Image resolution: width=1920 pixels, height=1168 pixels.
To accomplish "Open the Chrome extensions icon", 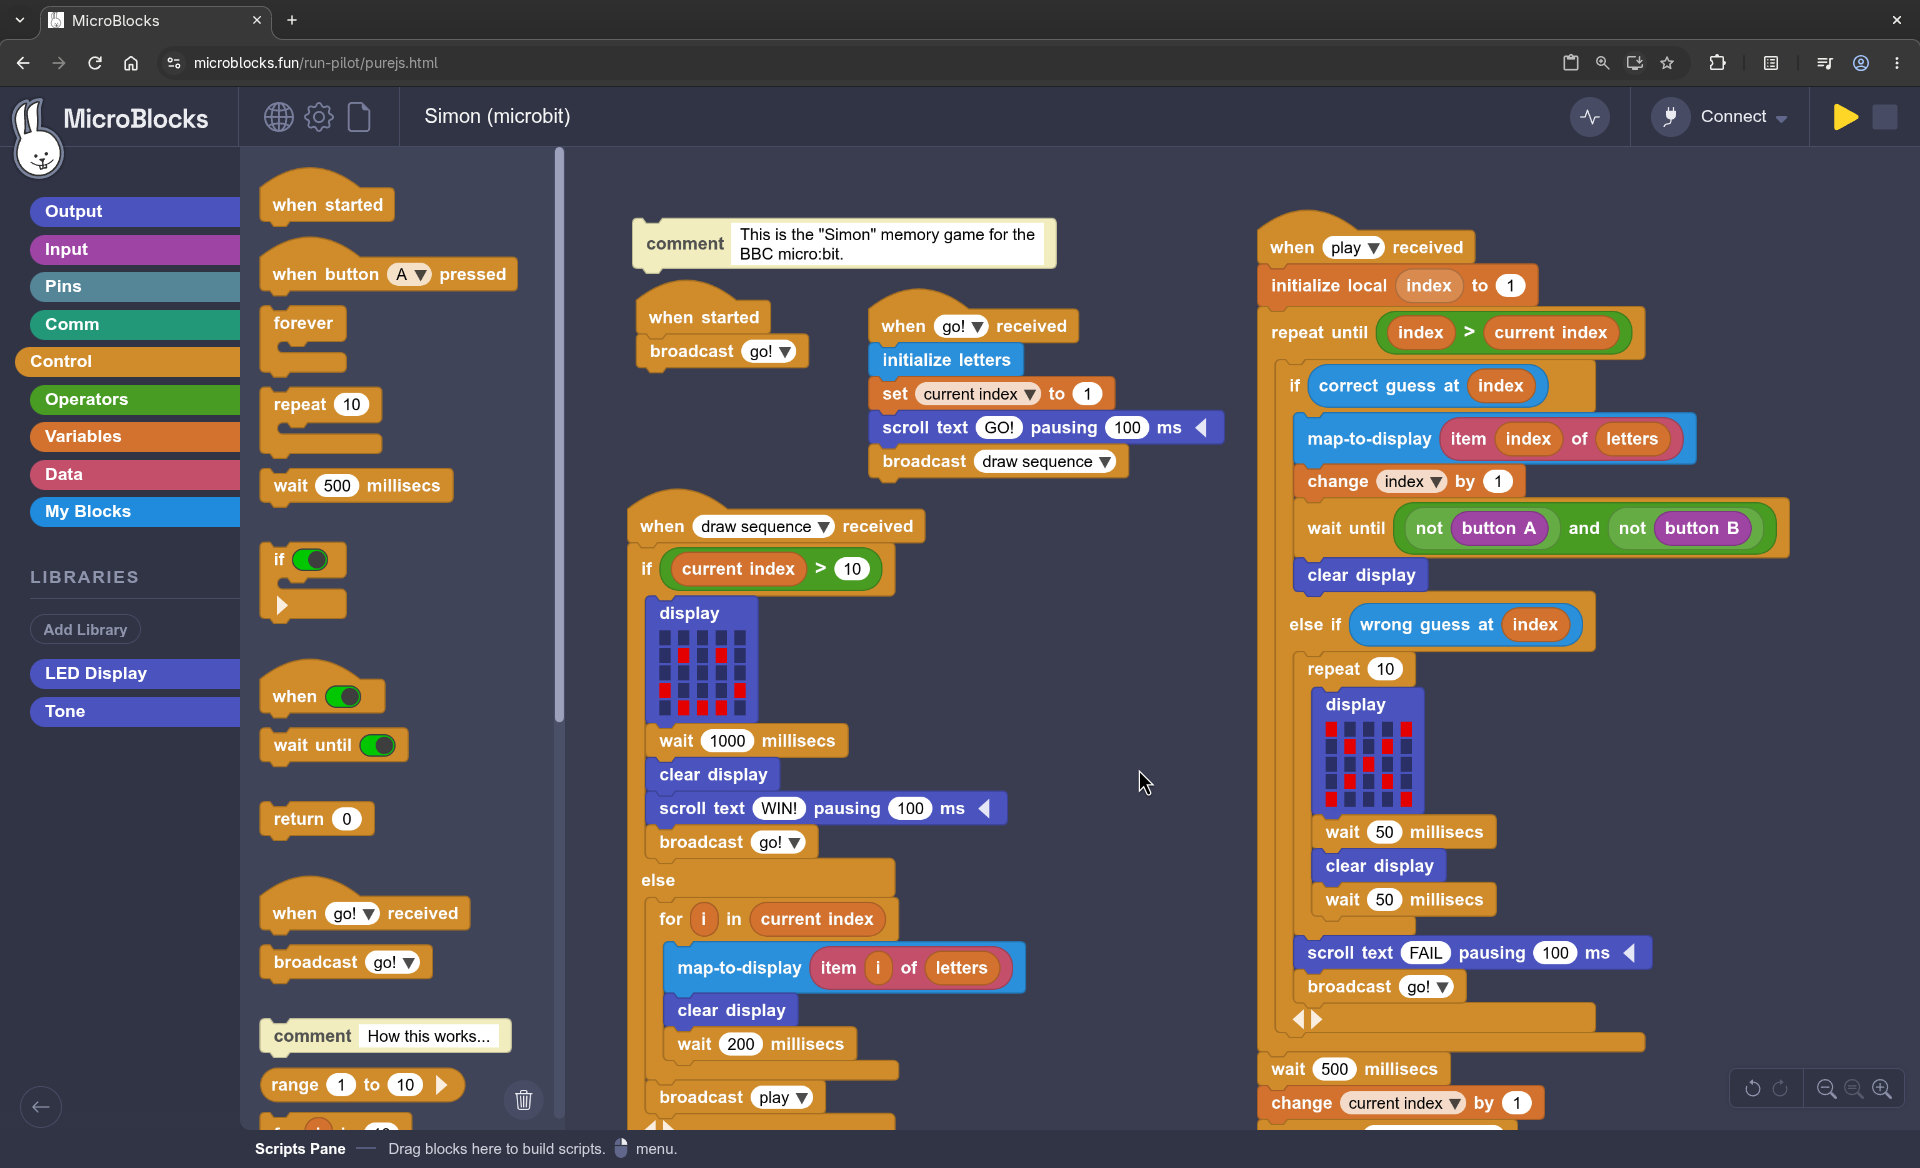I will 1717,62.
